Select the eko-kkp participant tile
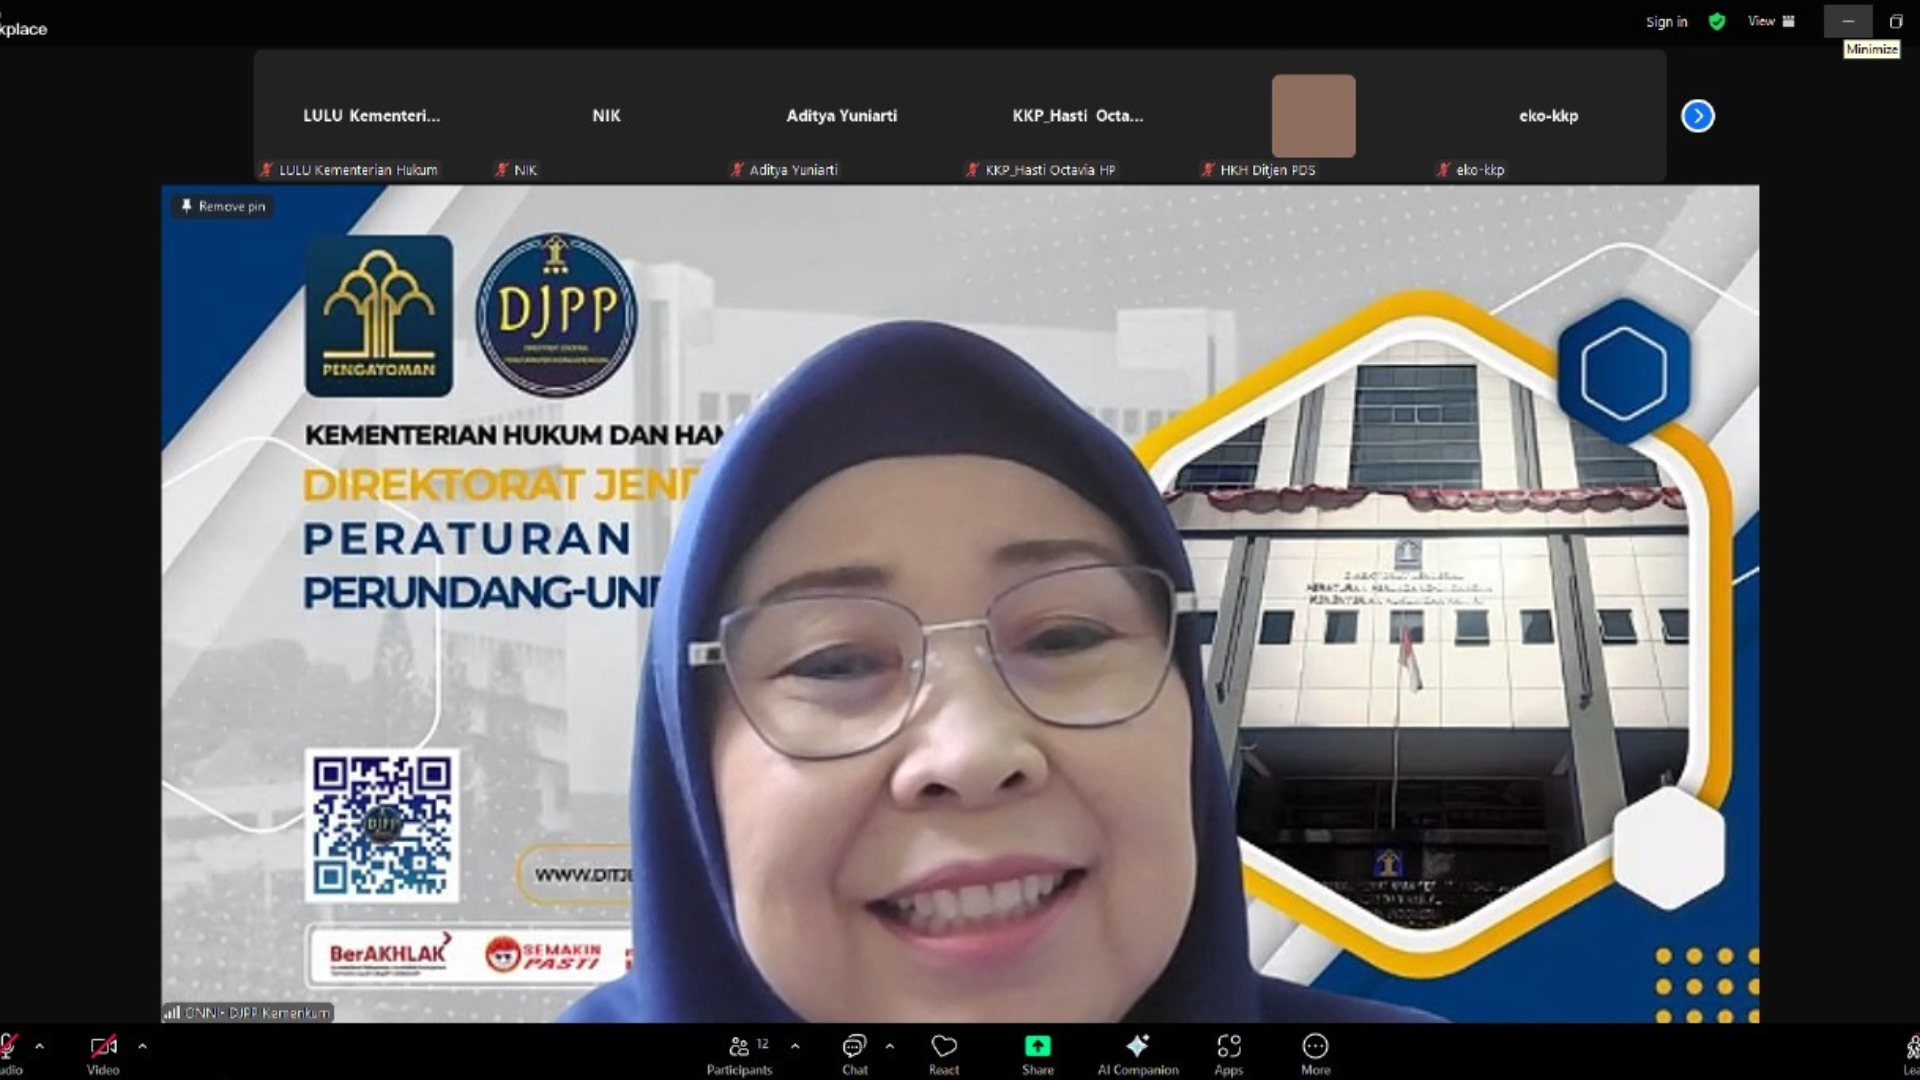The image size is (1920, 1080). click(x=1548, y=116)
